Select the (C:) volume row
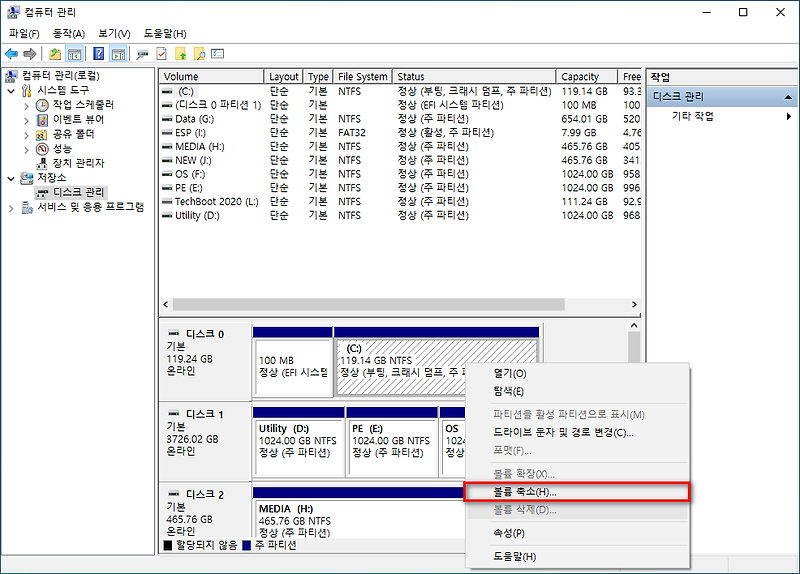The height and width of the screenshot is (574, 800). 400,91
